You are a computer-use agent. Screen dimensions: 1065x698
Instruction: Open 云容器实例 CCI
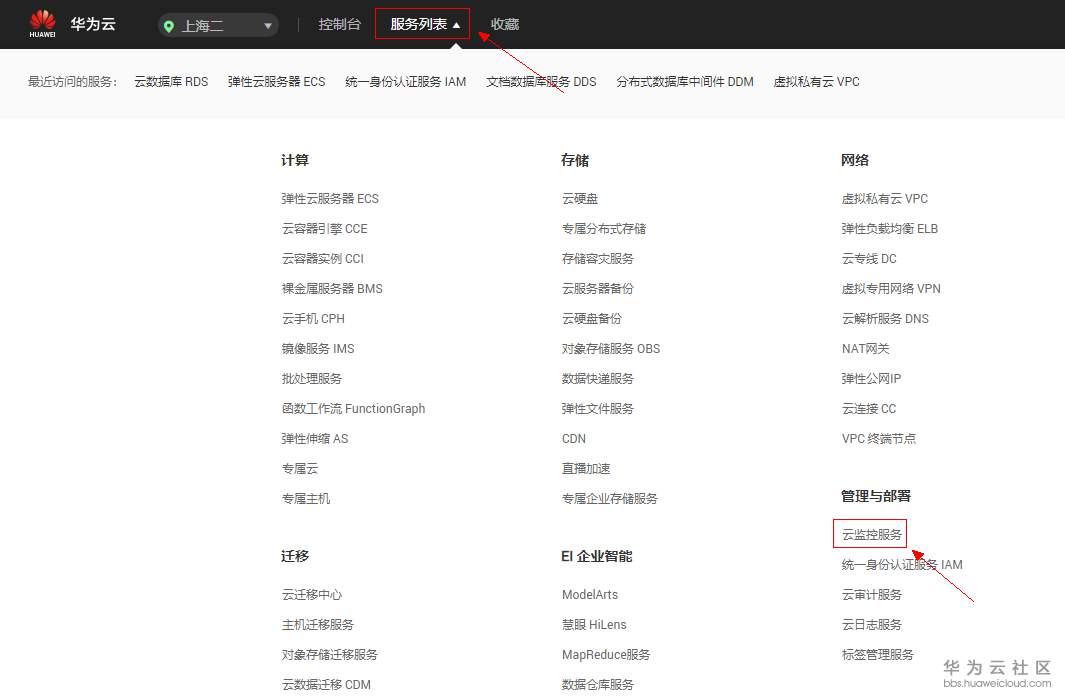coord(323,259)
